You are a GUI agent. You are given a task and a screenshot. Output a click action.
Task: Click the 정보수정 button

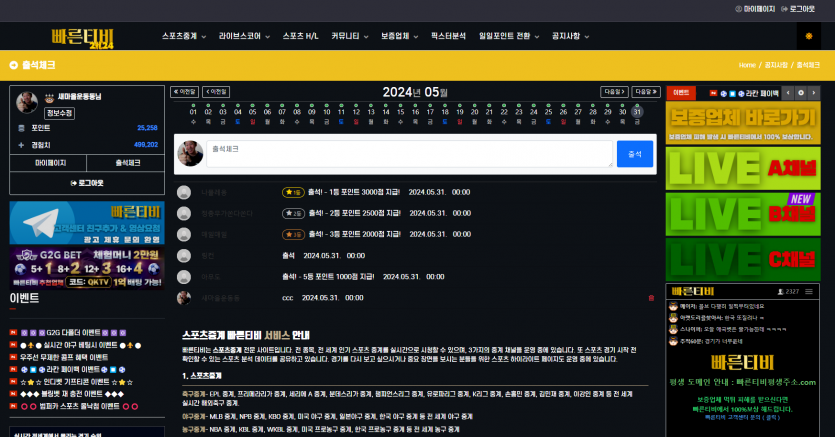(59, 113)
